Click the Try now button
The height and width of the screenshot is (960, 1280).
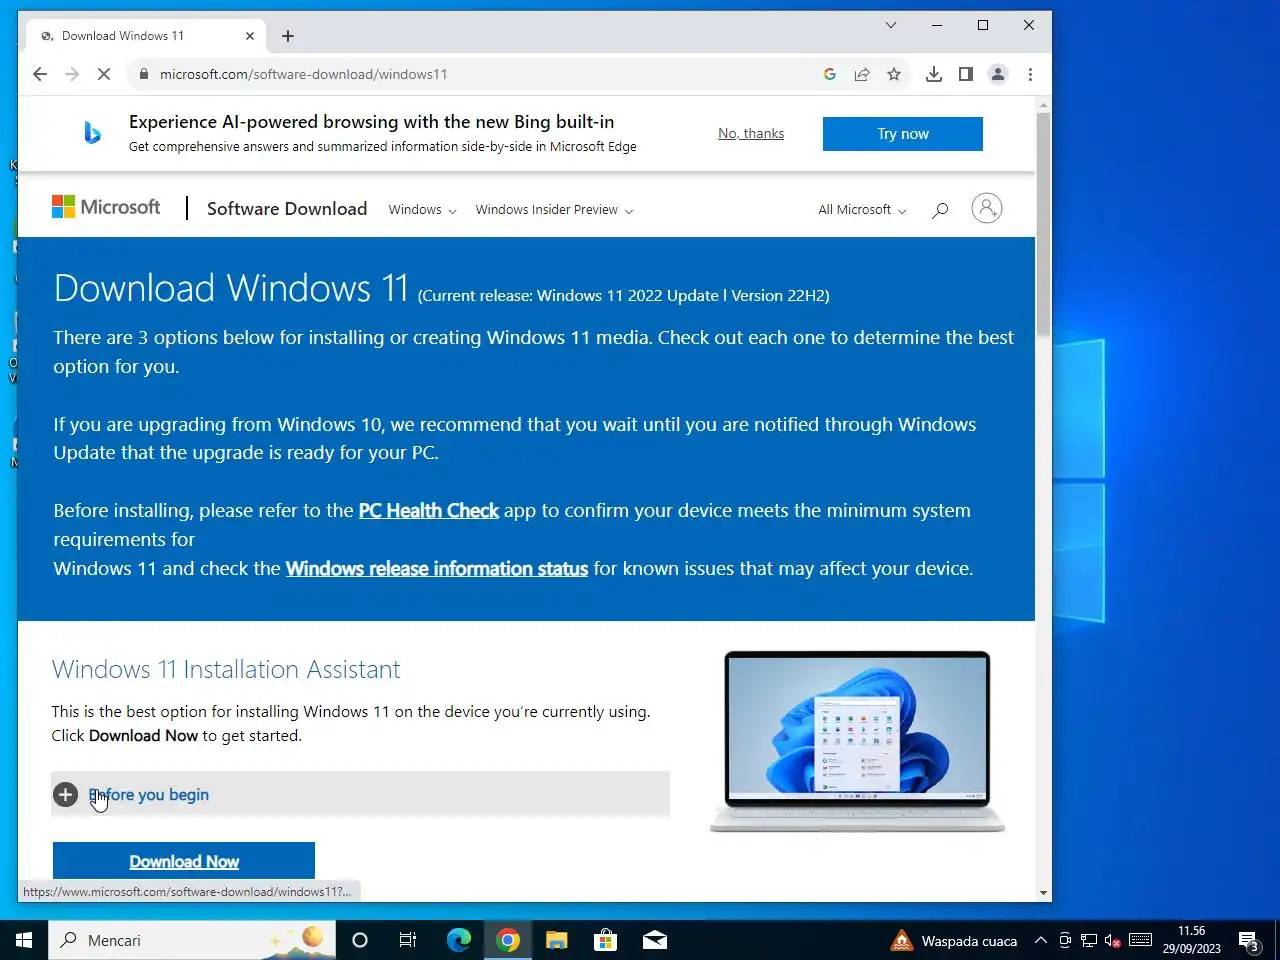[903, 134]
